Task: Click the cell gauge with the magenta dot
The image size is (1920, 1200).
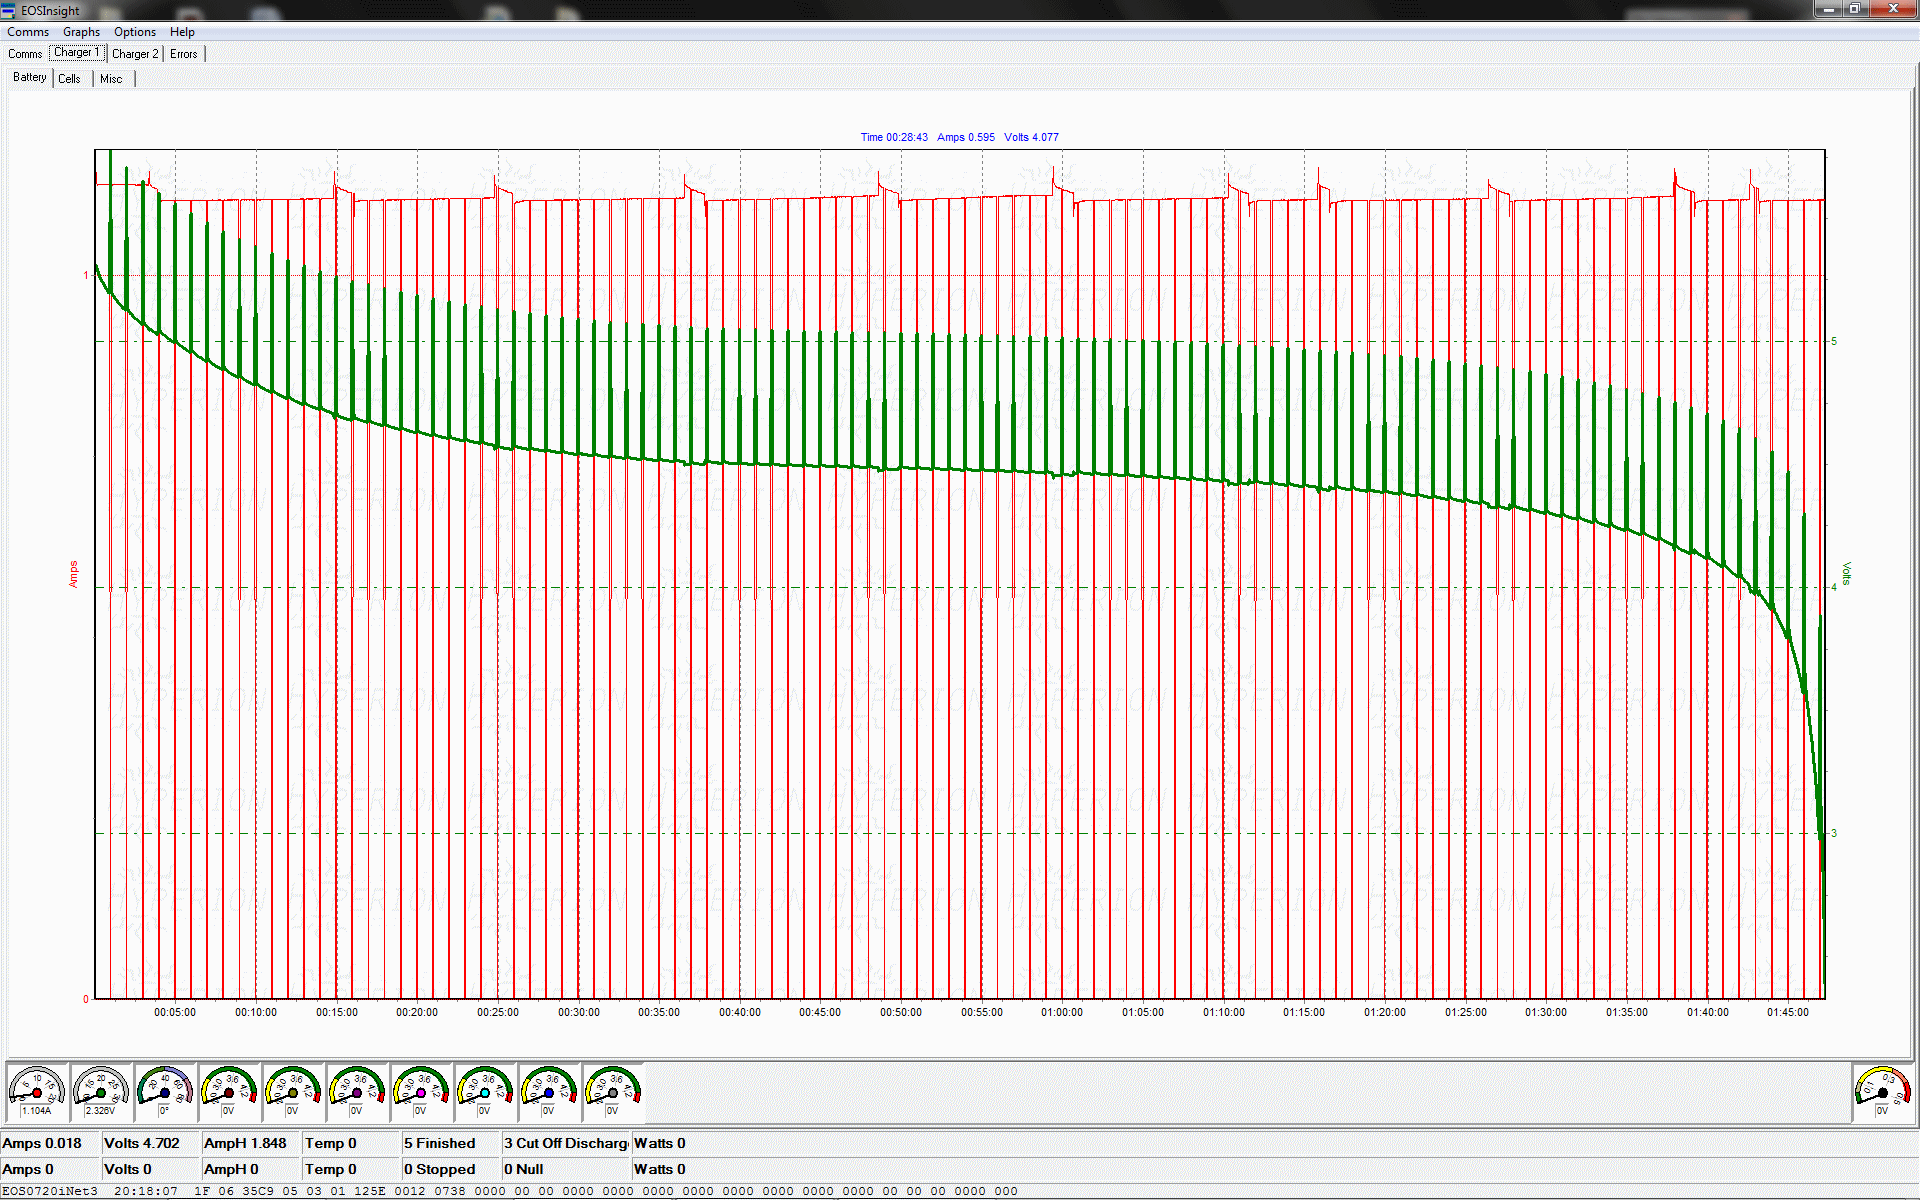Action: [x=421, y=1091]
